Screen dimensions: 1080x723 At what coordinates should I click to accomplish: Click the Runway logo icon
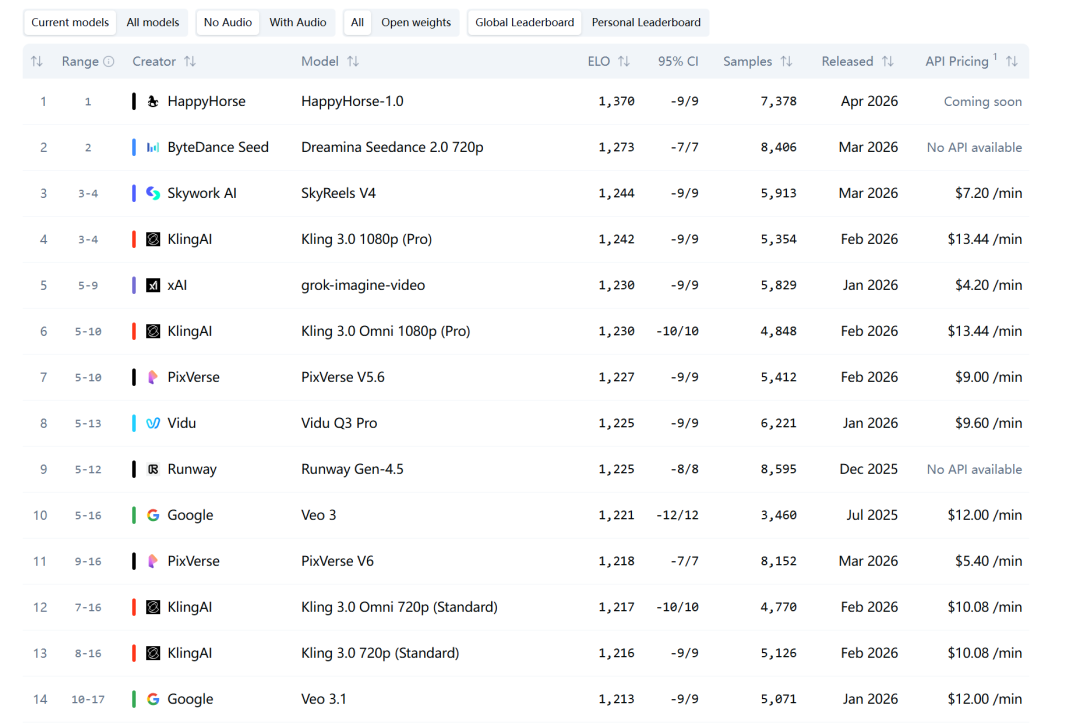point(153,469)
